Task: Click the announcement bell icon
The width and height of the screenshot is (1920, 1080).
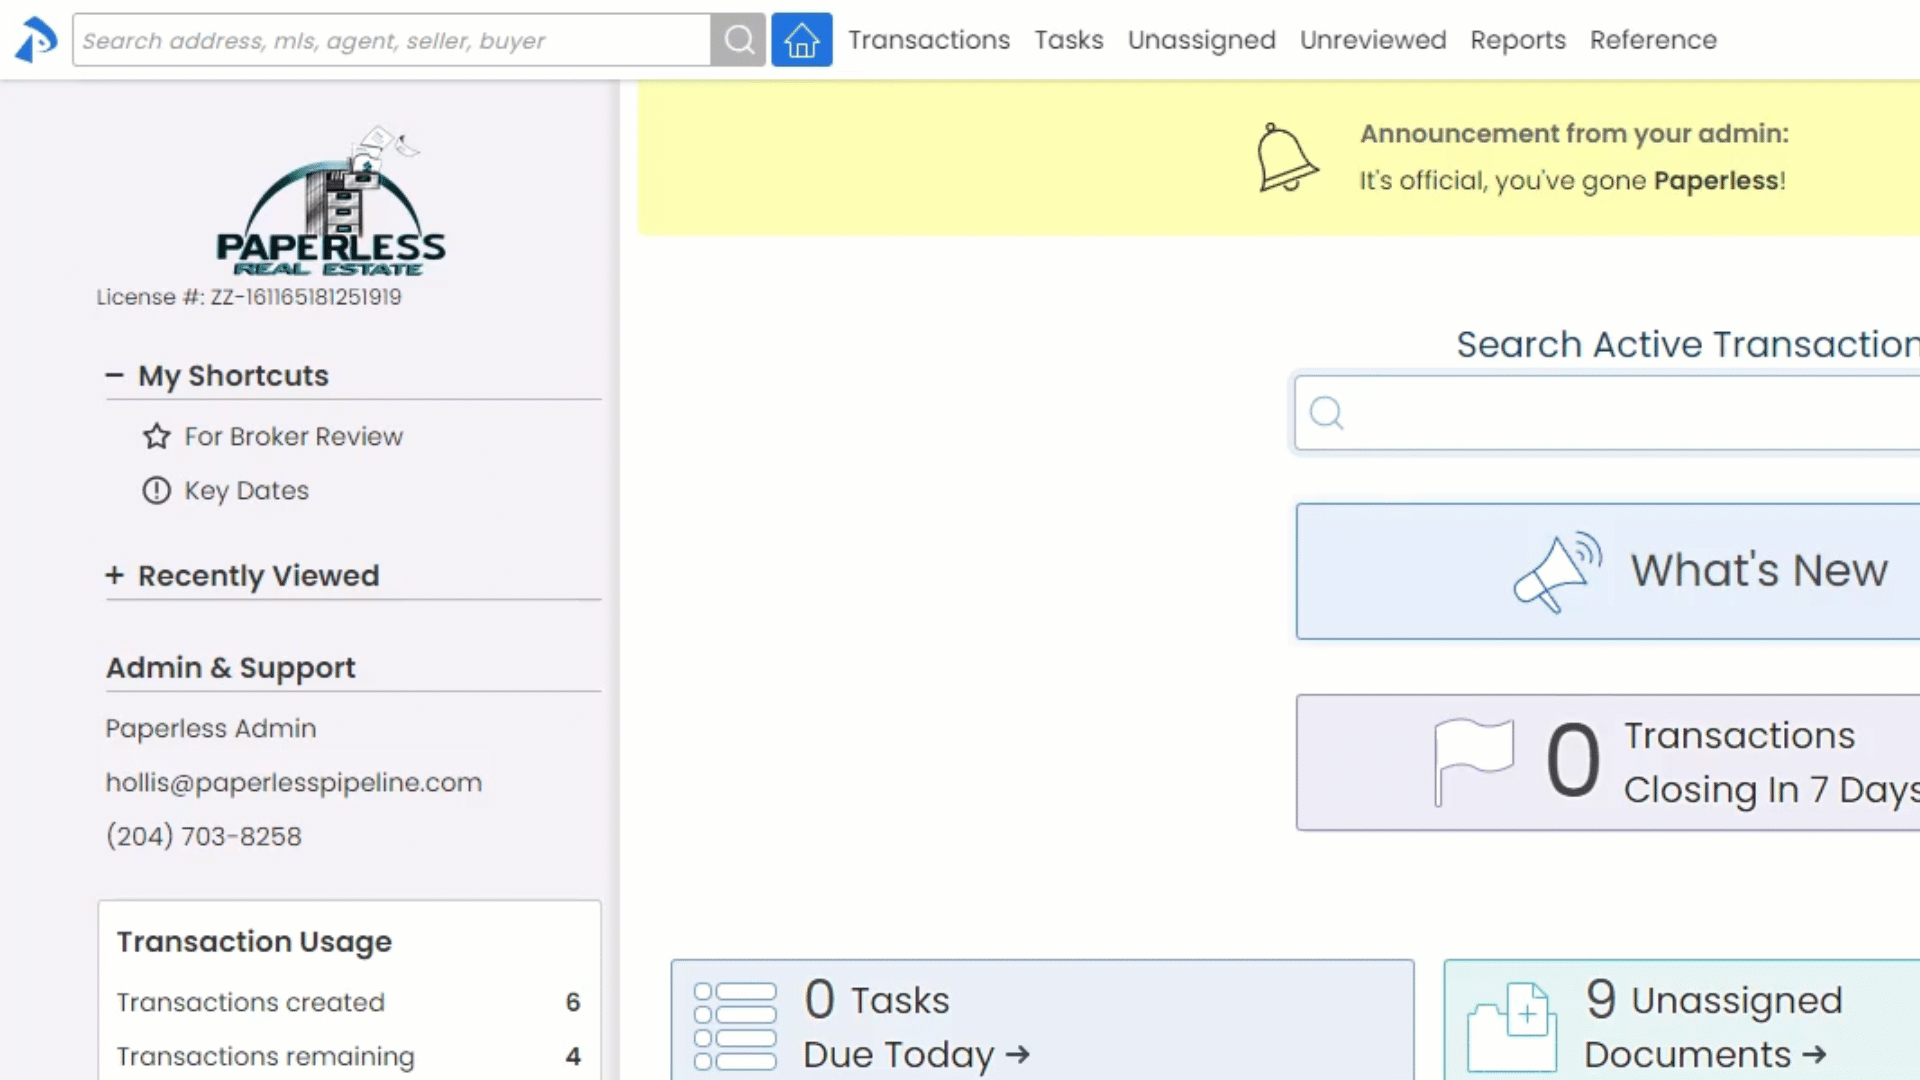Action: 1286,158
